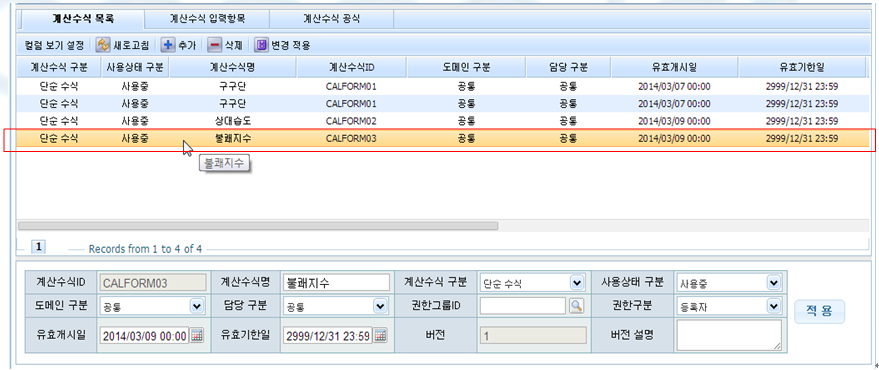Go to page 1 in pagination

[40, 247]
